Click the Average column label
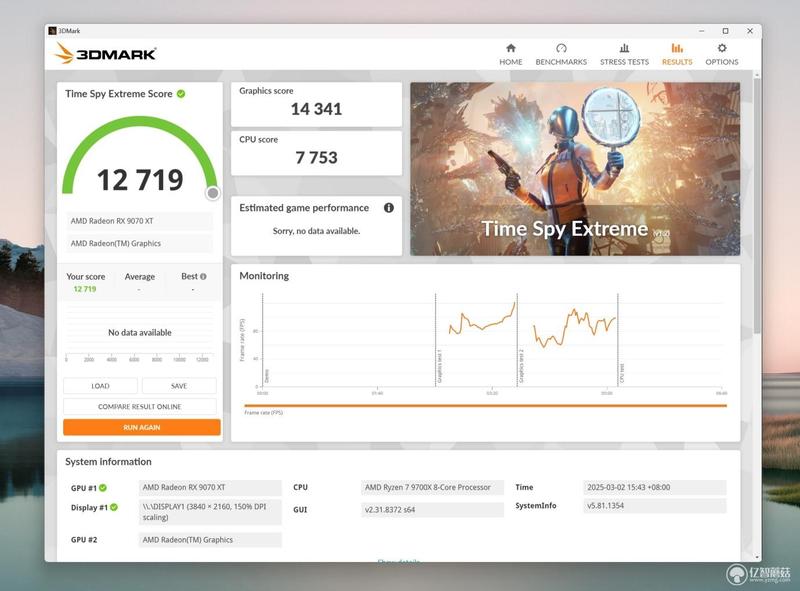800x591 pixels. 140,277
